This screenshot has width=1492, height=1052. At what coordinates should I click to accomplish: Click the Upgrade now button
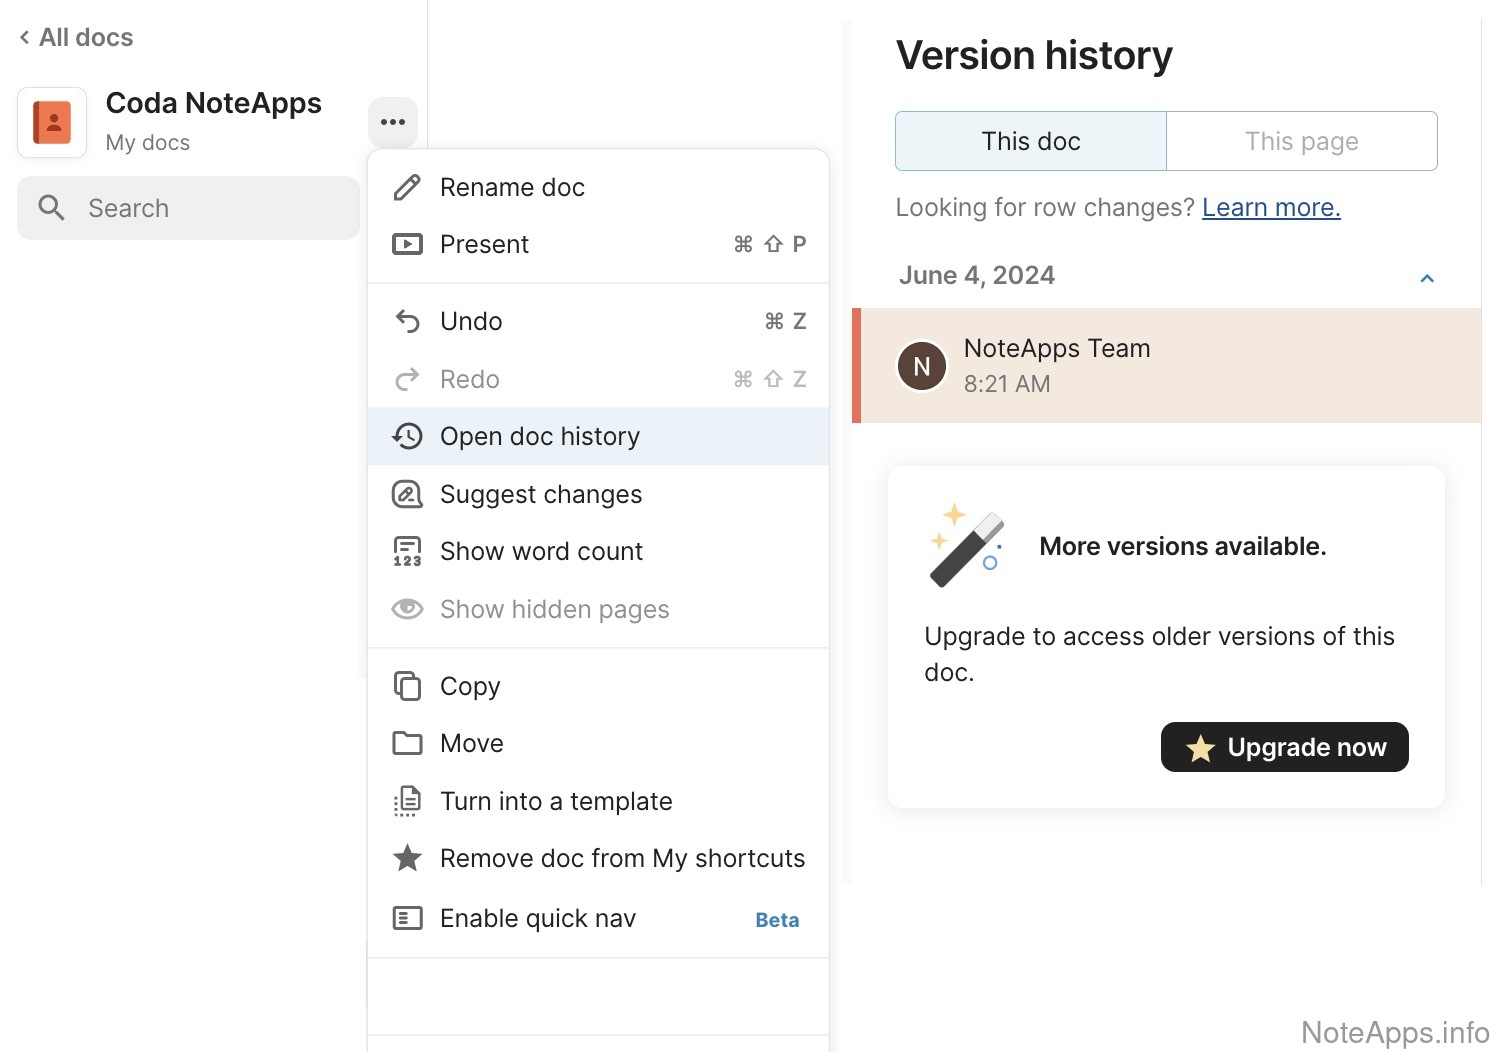(x=1284, y=747)
